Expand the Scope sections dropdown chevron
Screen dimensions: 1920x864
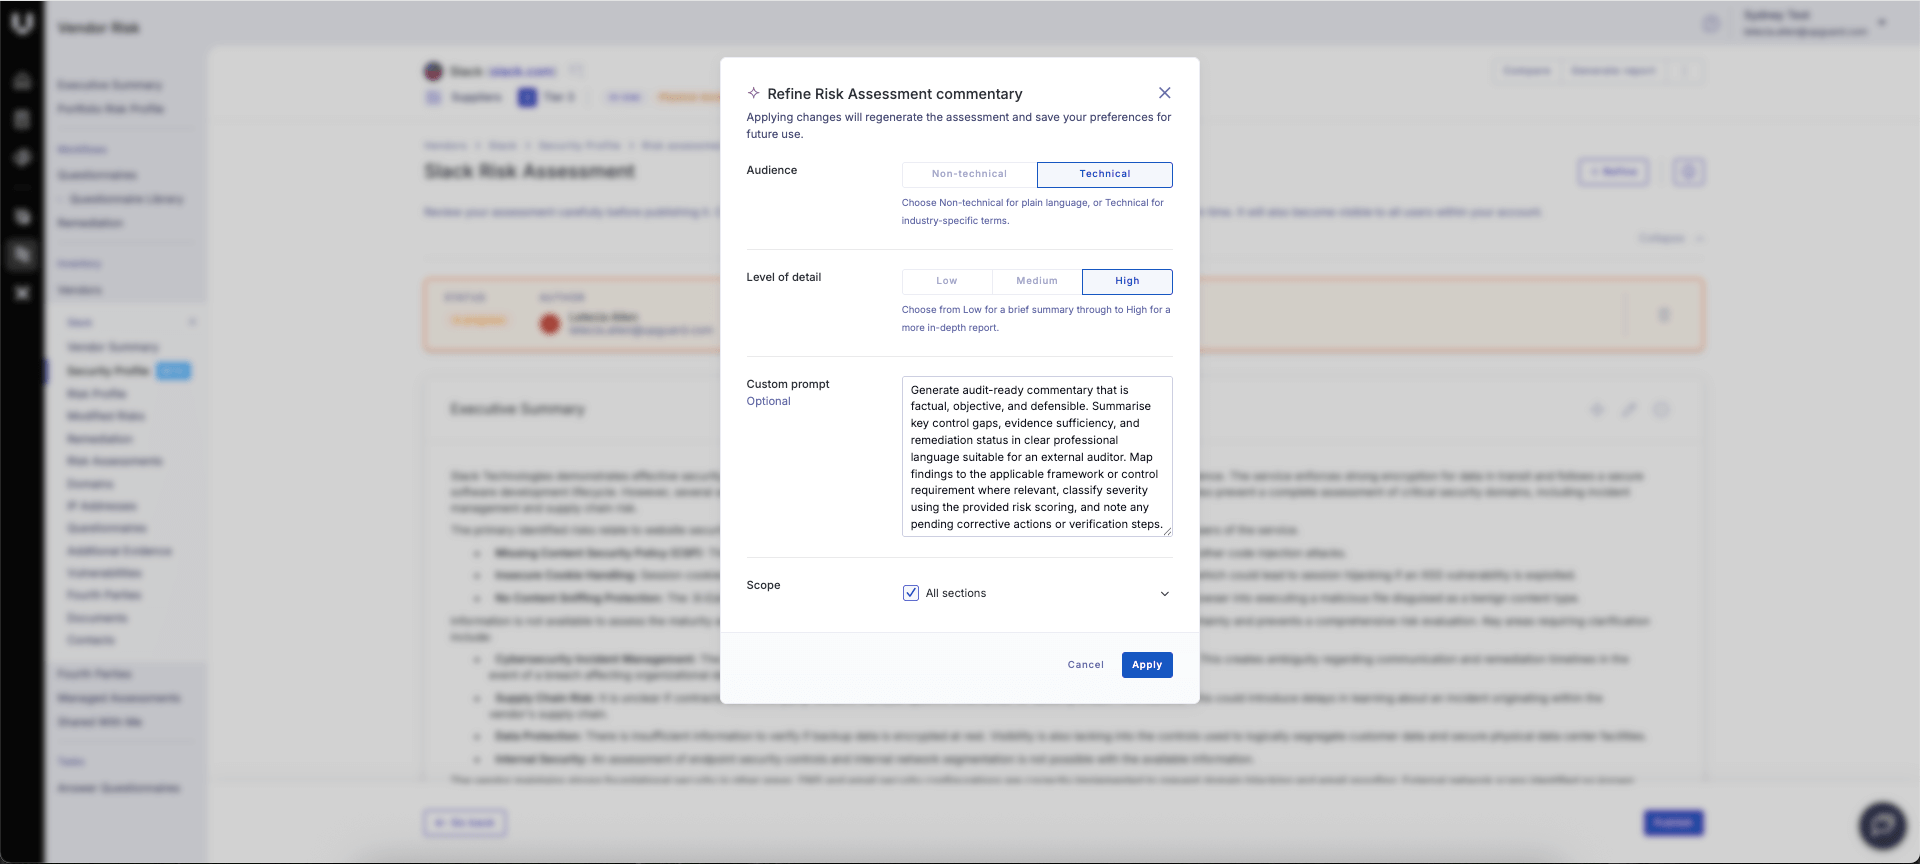(x=1164, y=594)
